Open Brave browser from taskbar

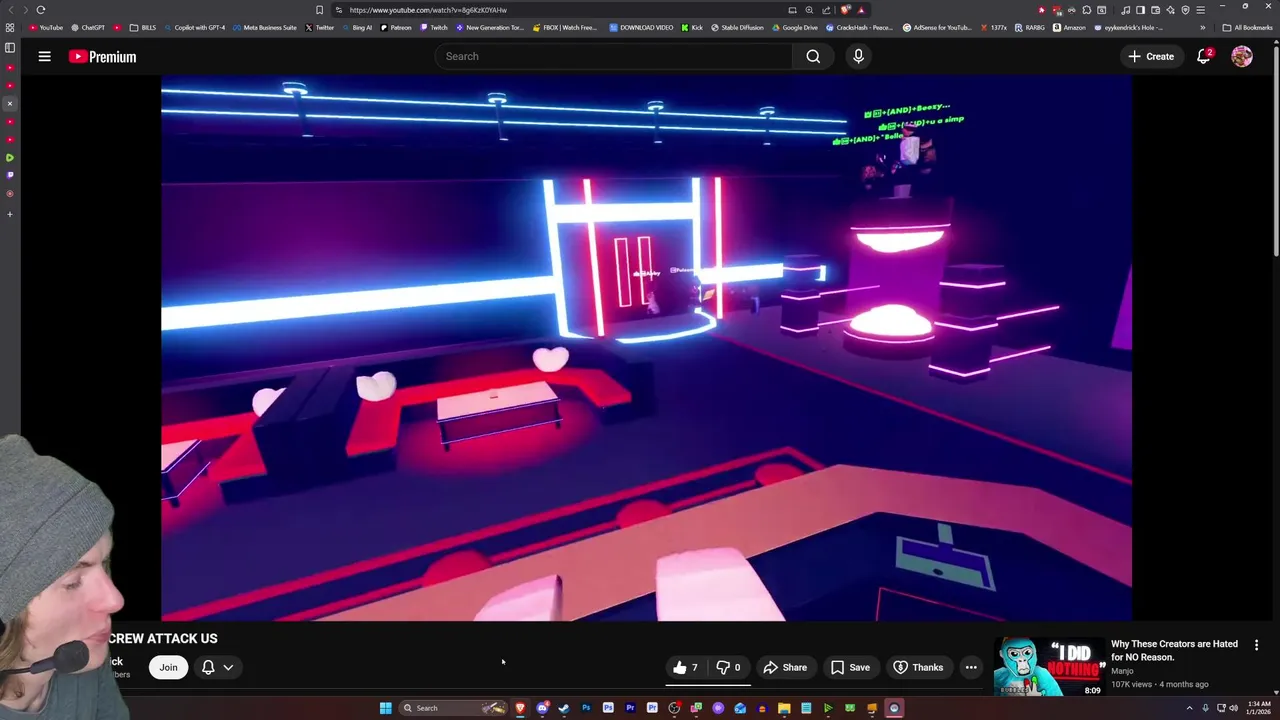[520, 708]
